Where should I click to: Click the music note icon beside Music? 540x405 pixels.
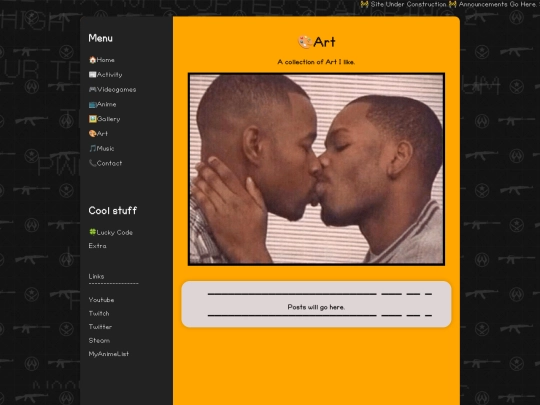coord(92,148)
